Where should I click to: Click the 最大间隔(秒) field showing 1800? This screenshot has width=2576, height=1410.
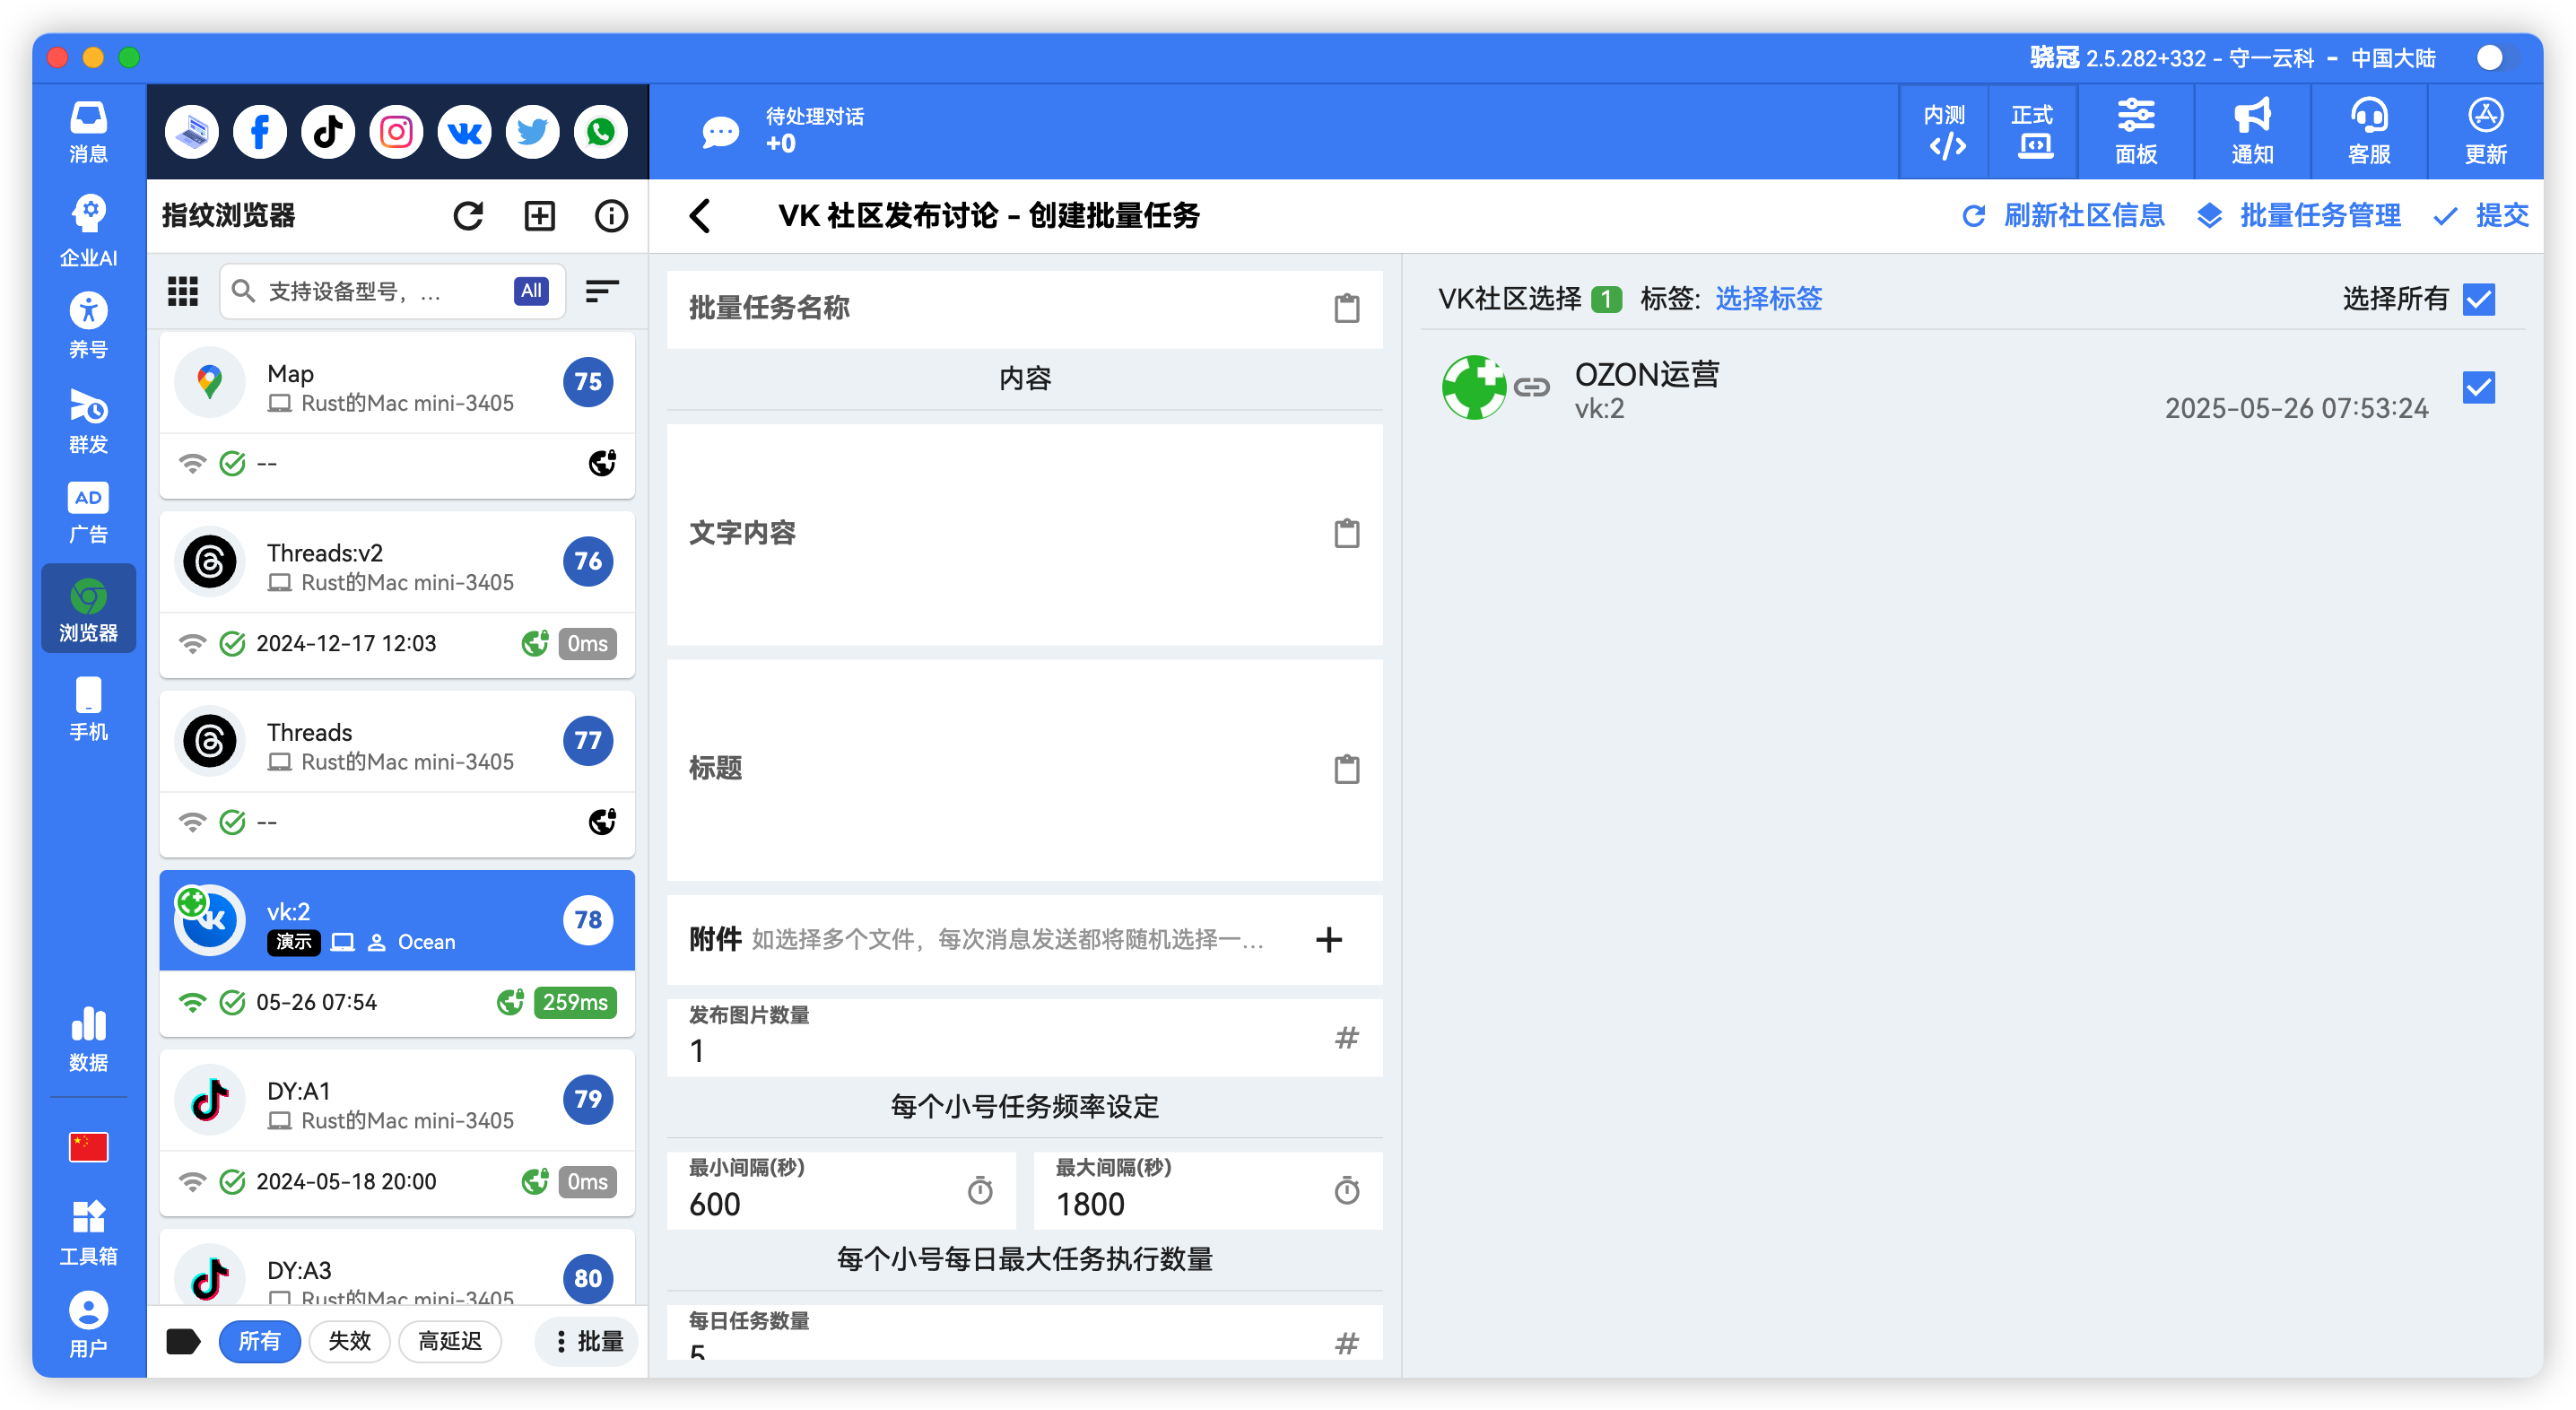1207,1189
